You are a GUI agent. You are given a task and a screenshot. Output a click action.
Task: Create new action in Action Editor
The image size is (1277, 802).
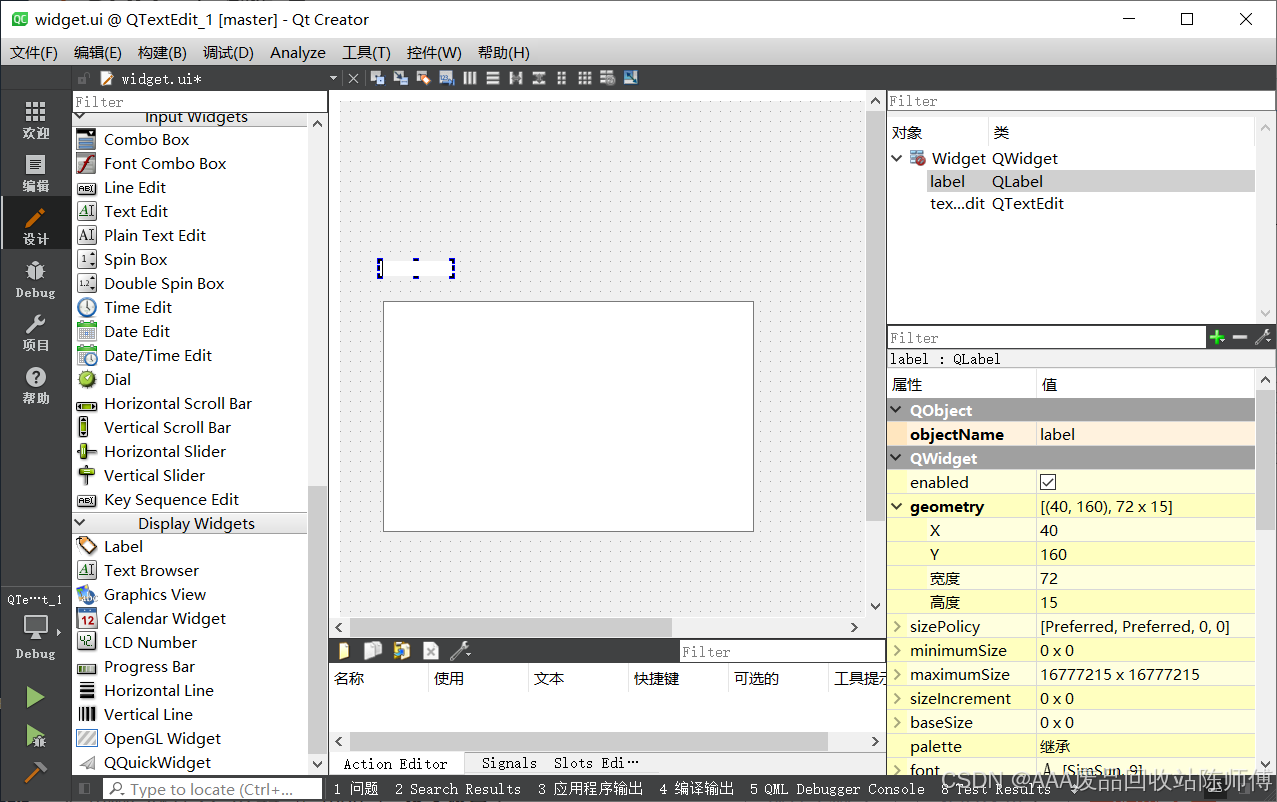tap(344, 651)
